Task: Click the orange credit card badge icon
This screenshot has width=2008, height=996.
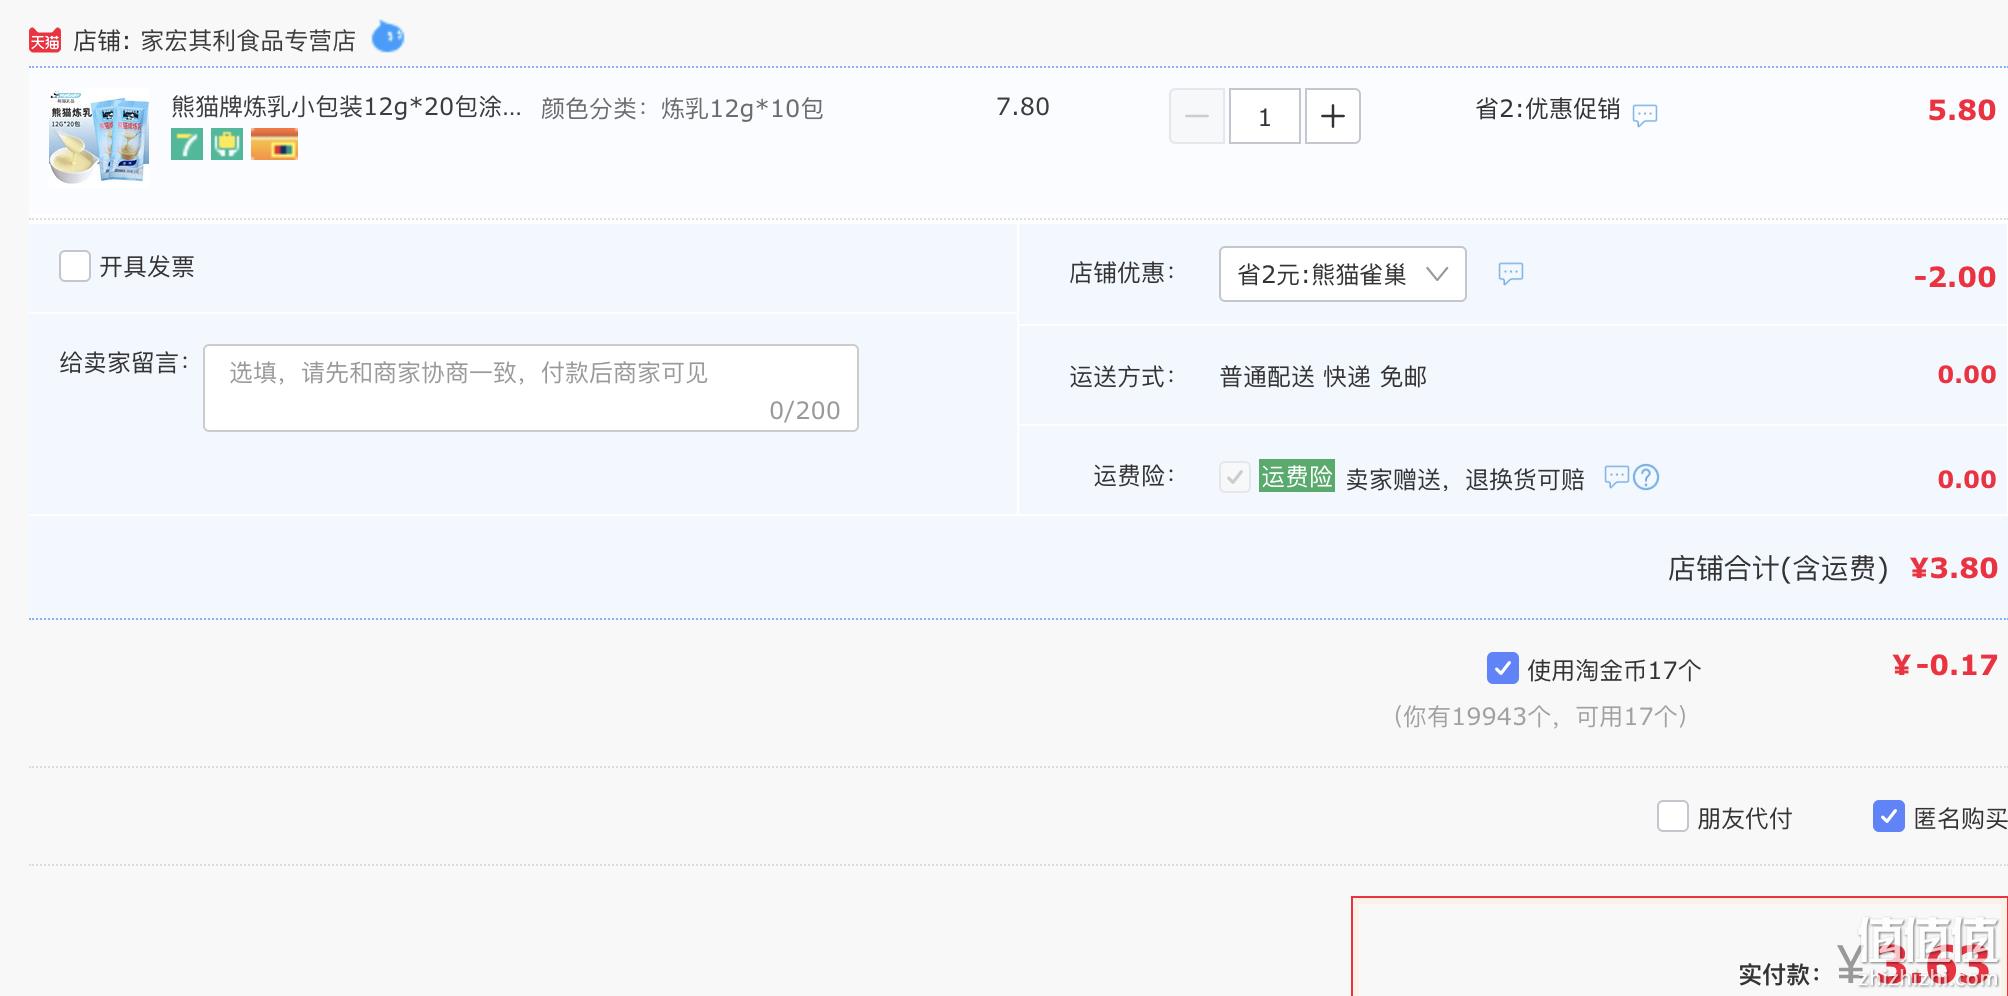Action: click(274, 145)
